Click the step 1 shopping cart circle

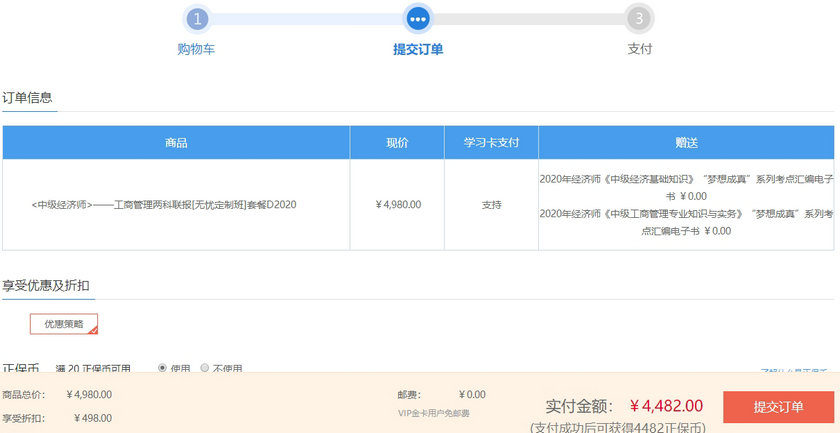point(197,19)
